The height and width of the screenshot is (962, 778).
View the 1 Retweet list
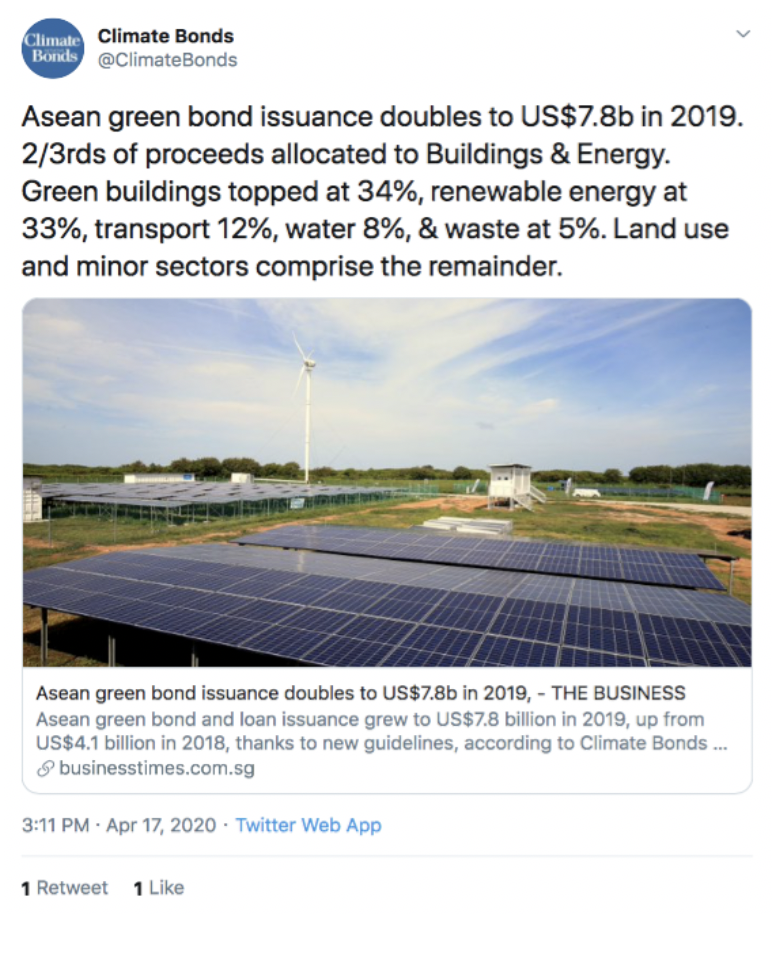pyautogui.click(x=64, y=888)
